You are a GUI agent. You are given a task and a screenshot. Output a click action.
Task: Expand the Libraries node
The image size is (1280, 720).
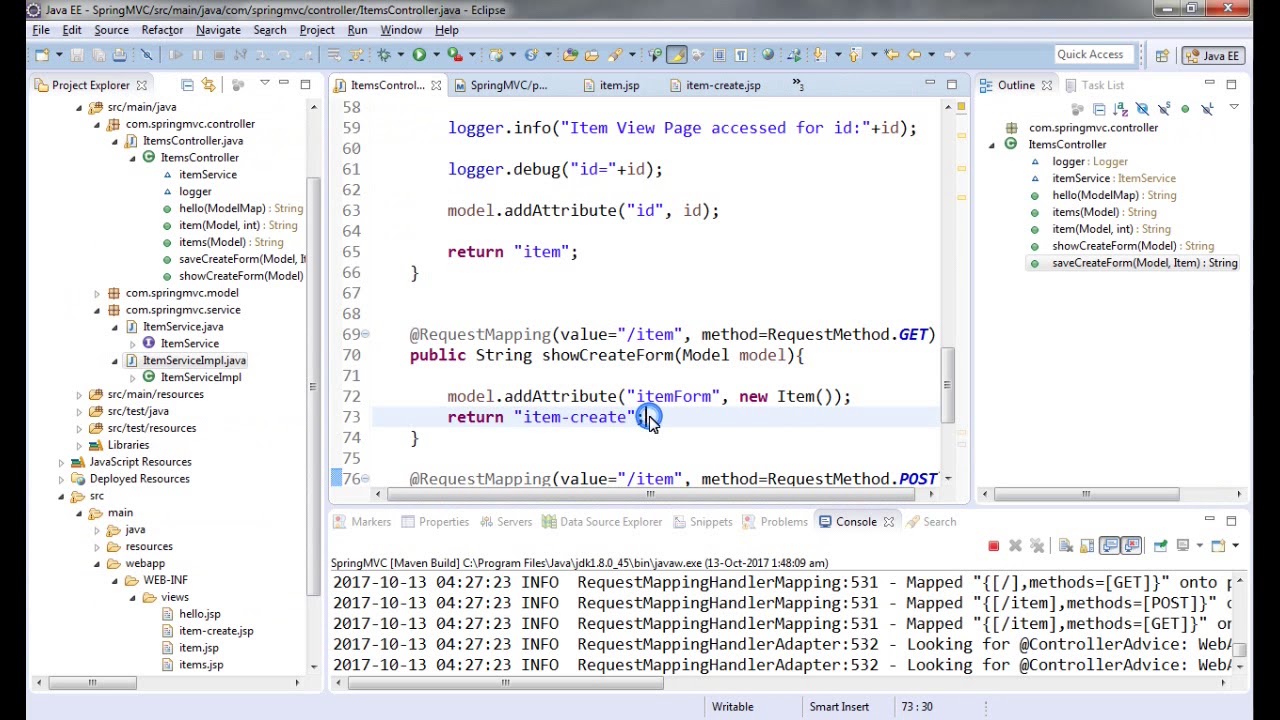79,445
